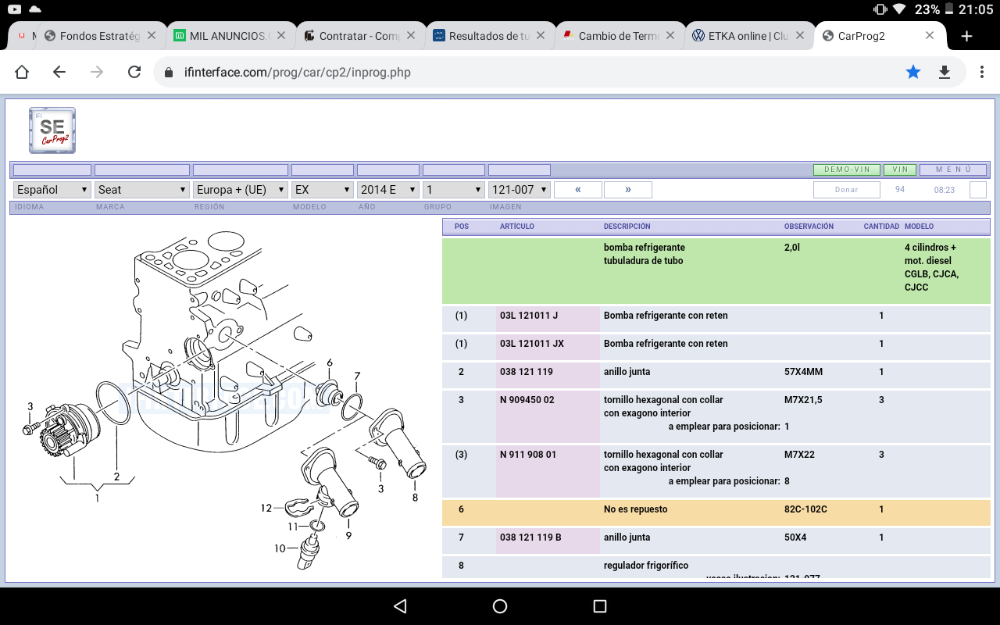Open the group dropdown showing 1

coord(453,189)
